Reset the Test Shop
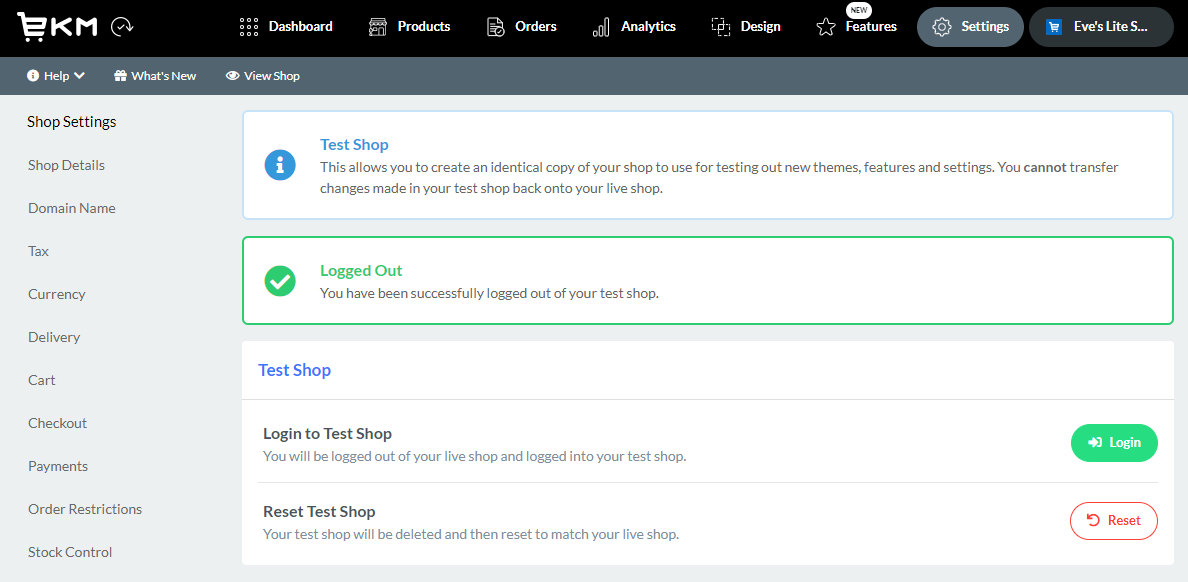The image size is (1188, 582). pos(1113,520)
